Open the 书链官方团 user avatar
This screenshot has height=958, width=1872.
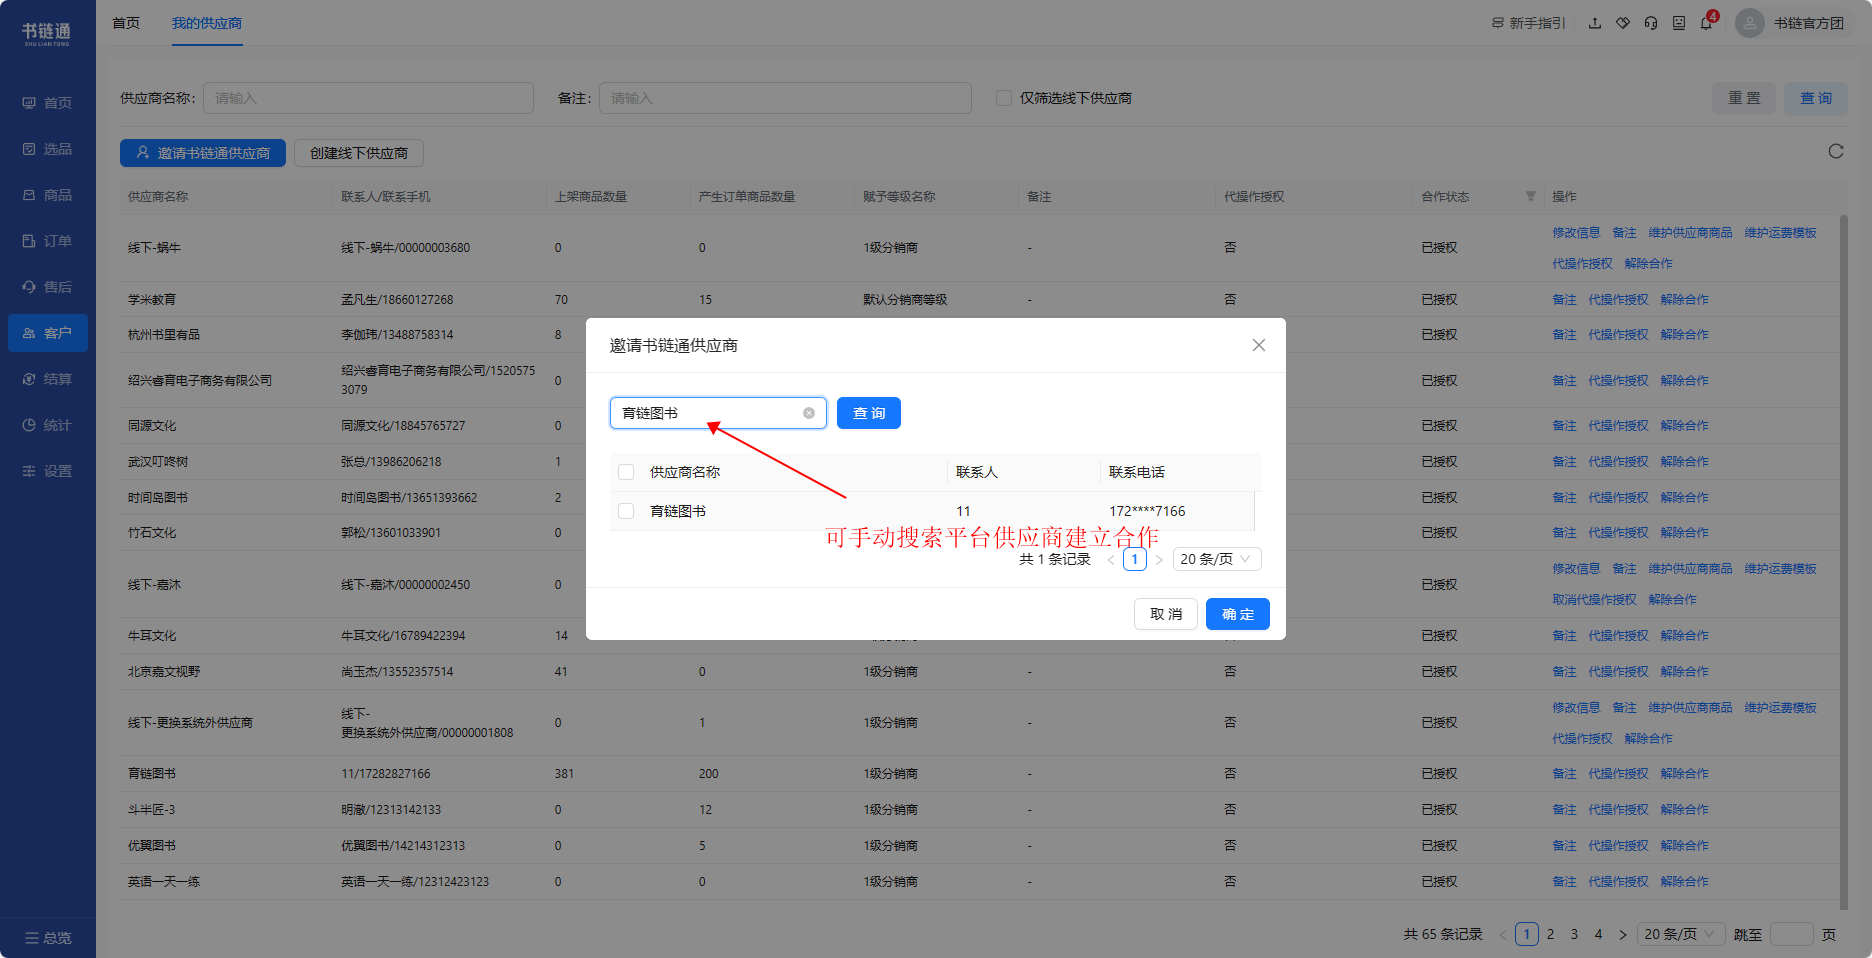[x=1750, y=23]
